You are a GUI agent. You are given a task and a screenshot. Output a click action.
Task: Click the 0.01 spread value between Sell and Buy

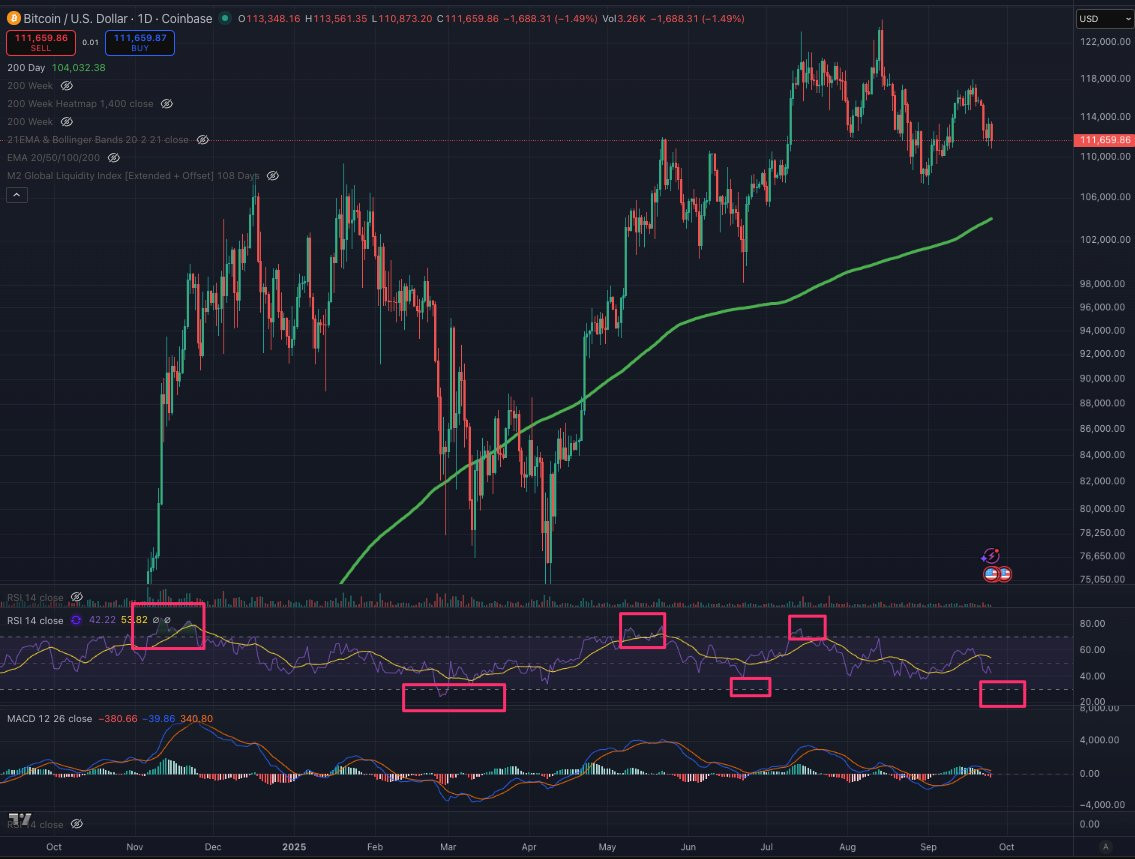pos(90,43)
